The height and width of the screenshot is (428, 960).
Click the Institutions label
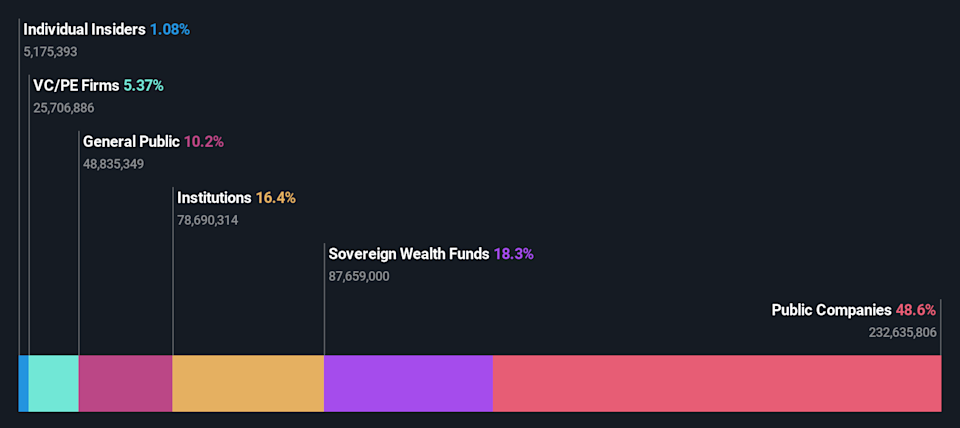[214, 198]
